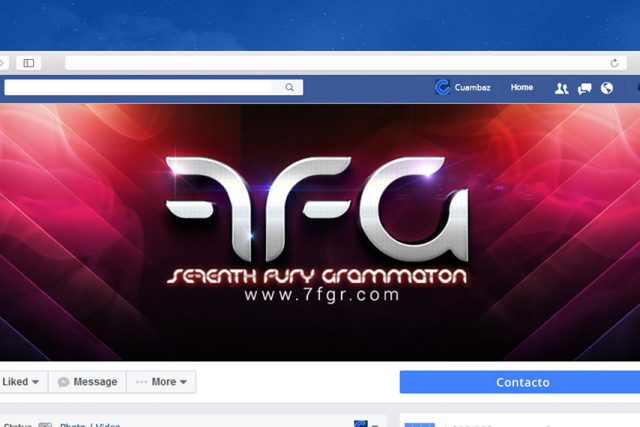Open the messages chat icon

(584, 88)
